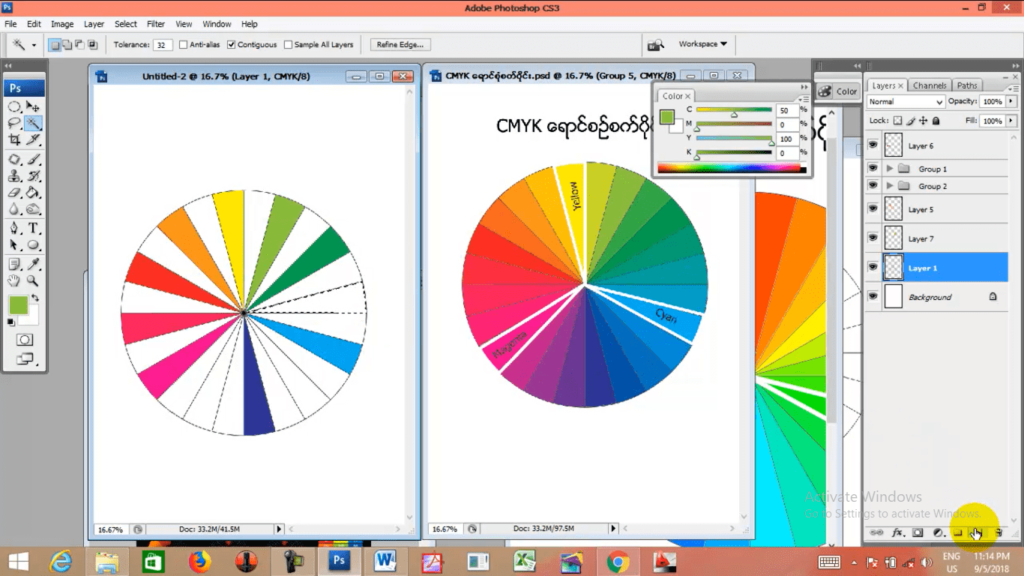Select the Lasso tool
The height and width of the screenshot is (576, 1024).
pos(14,123)
